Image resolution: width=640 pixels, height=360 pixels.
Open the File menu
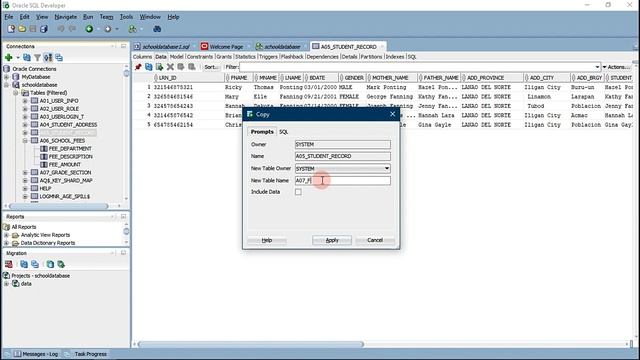(9, 17)
